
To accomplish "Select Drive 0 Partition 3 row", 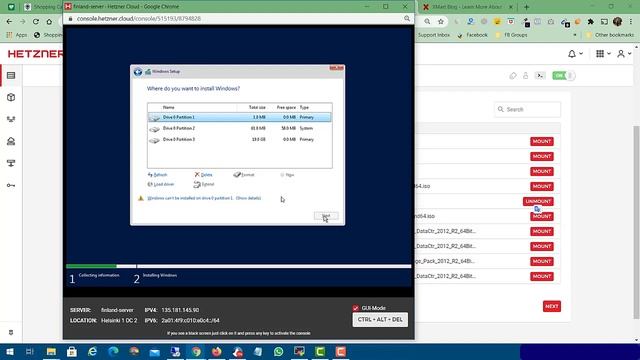I will coord(240,140).
